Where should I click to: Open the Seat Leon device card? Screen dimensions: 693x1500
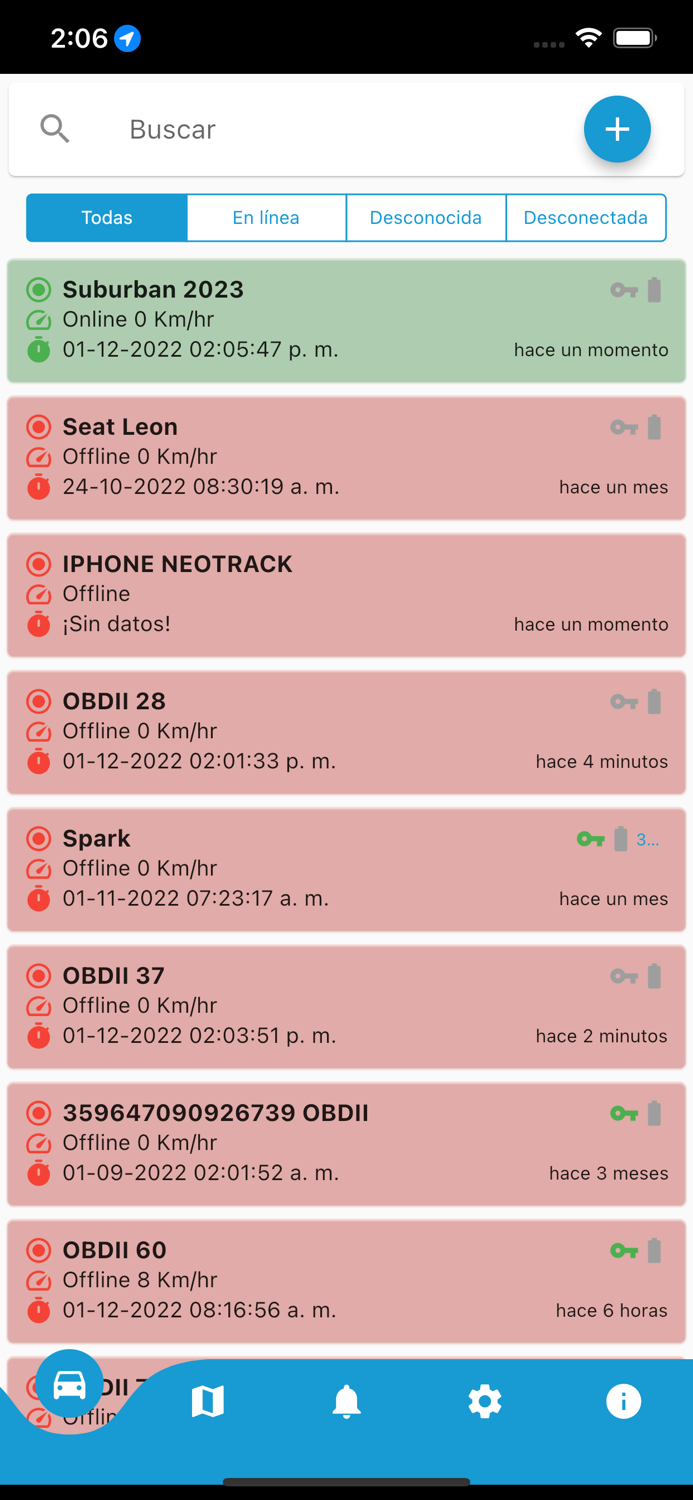(x=346, y=457)
